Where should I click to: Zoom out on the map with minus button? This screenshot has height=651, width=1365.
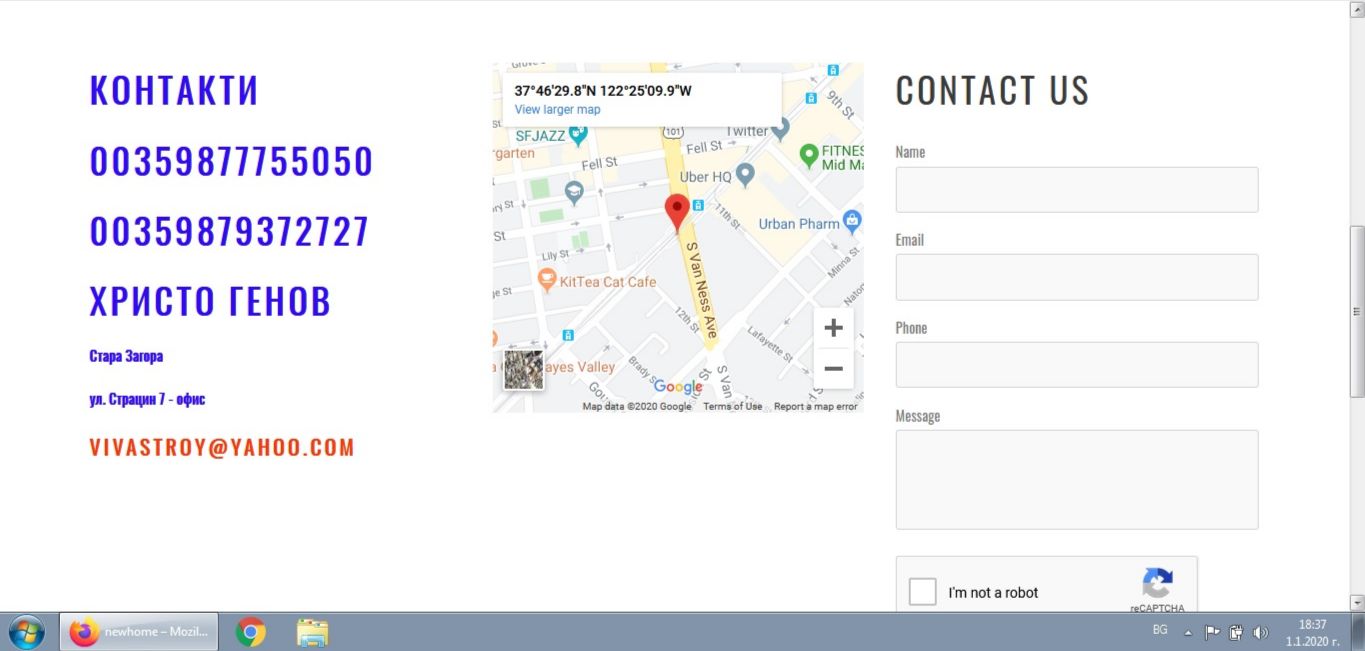click(833, 369)
